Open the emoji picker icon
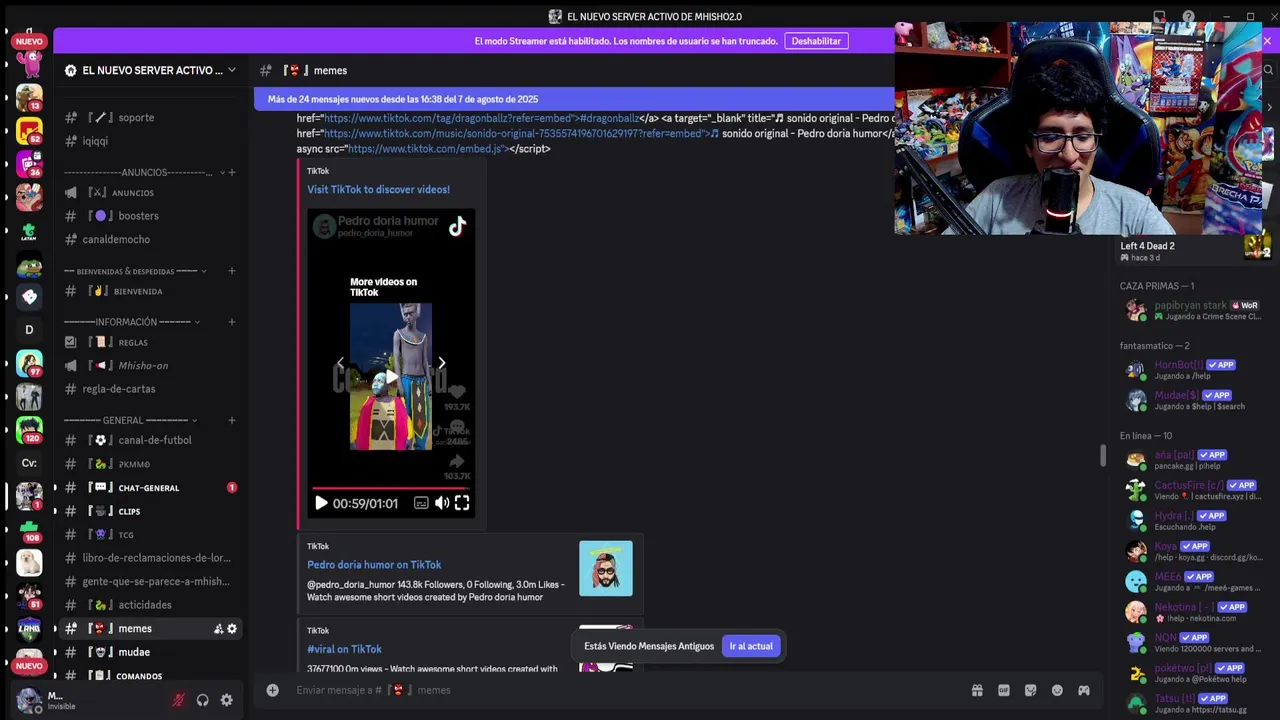The image size is (1280, 720). click(1057, 690)
